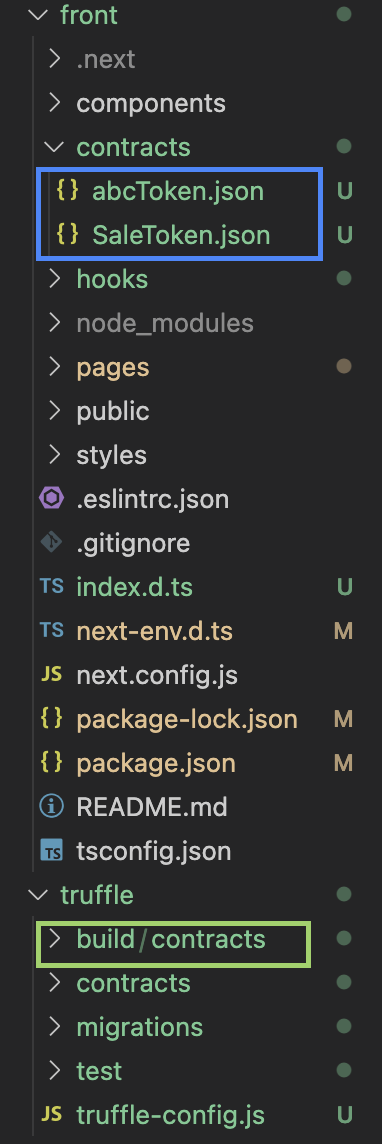The width and height of the screenshot is (382, 1144).
Task: Click the git icon of .gitignore
Action: click(x=52, y=543)
